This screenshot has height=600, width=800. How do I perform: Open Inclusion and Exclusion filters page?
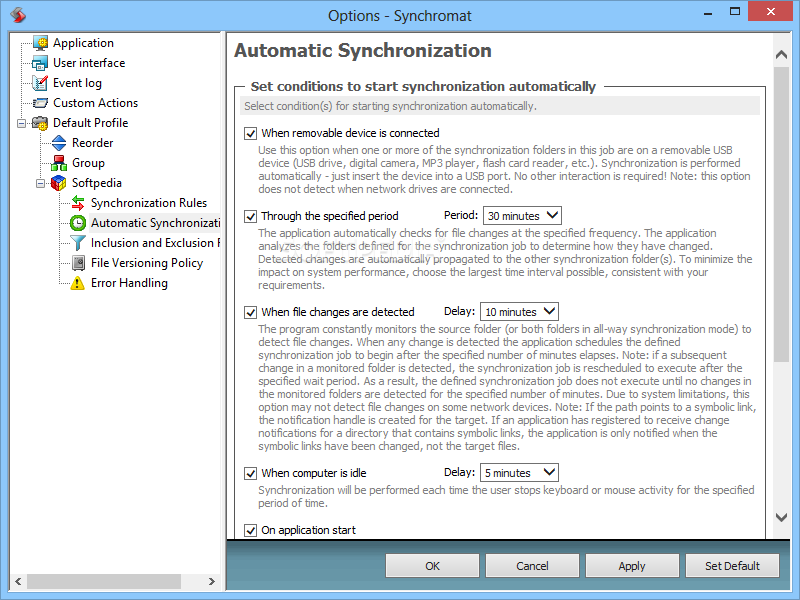(x=155, y=243)
